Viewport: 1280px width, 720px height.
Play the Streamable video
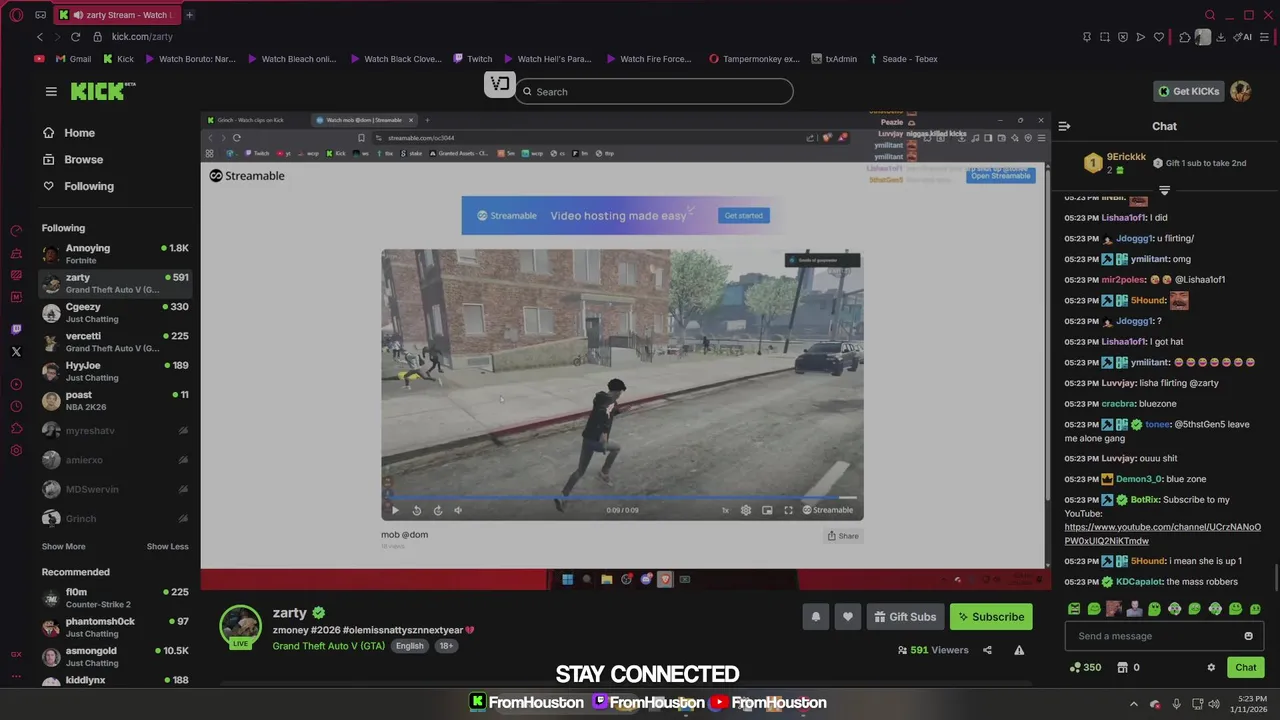pyautogui.click(x=395, y=510)
